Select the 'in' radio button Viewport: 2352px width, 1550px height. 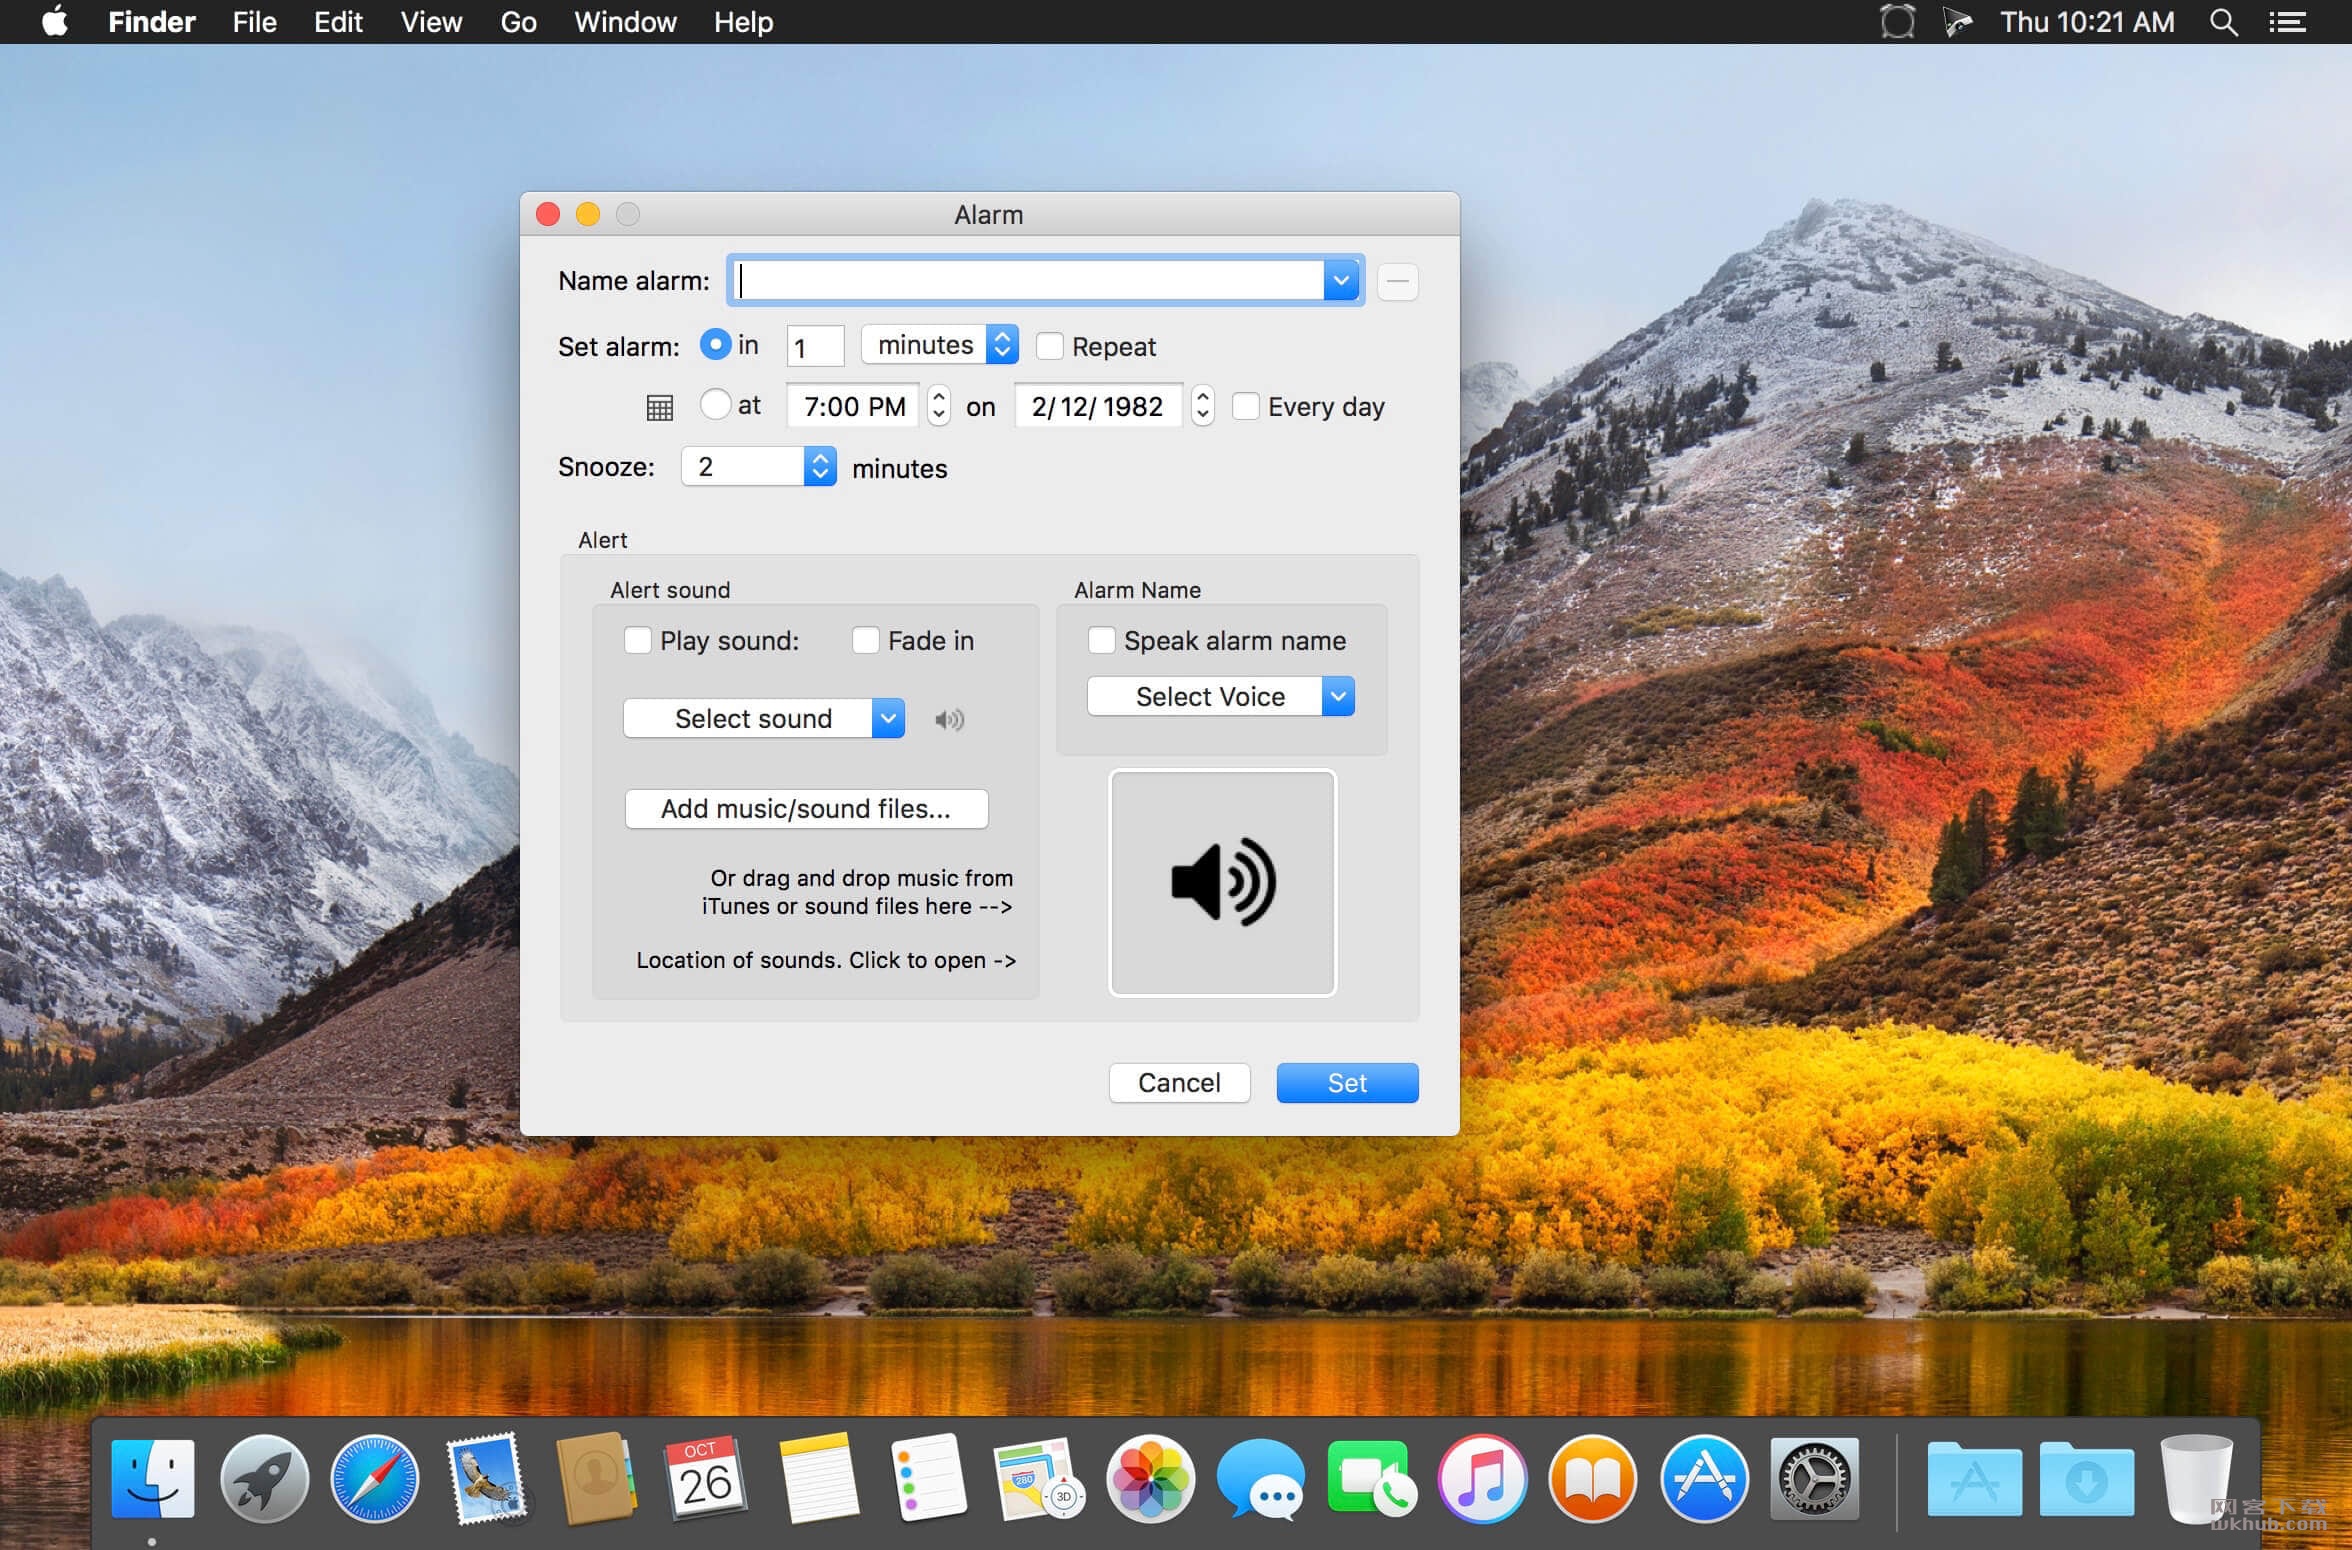pos(715,344)
